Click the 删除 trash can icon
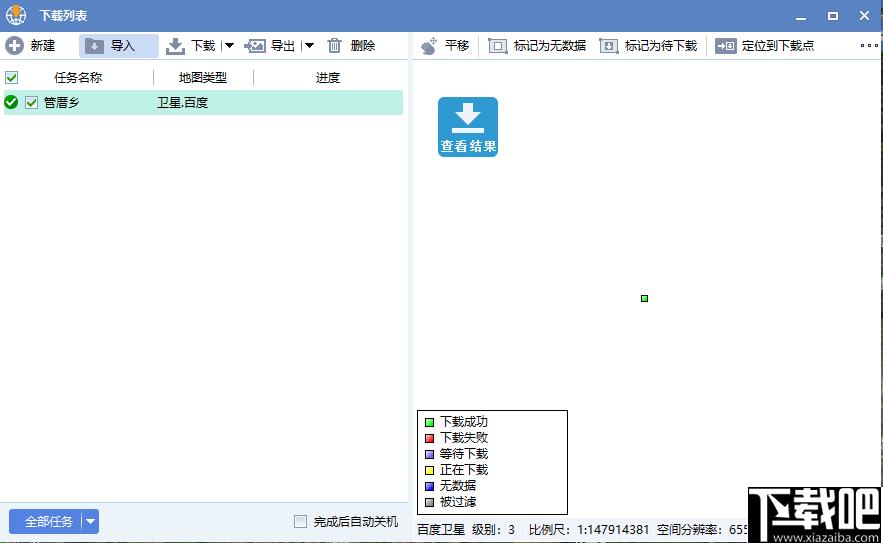 [335, 46]
